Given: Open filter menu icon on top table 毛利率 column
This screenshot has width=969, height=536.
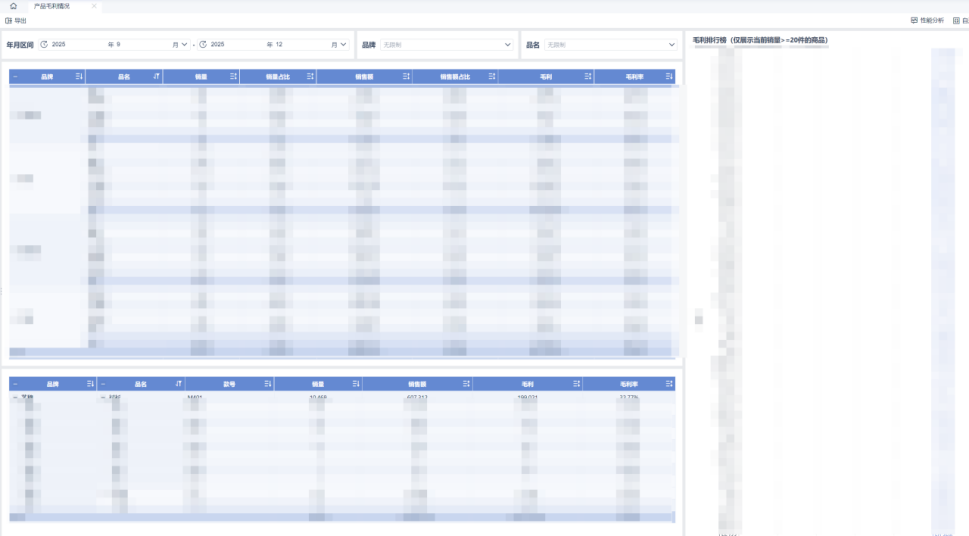Looking at the screenshot, I should (669, 77).
